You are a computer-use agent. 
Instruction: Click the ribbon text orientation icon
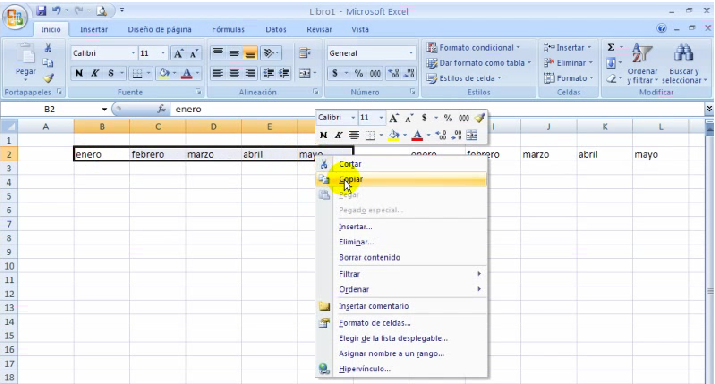[269, 53]
